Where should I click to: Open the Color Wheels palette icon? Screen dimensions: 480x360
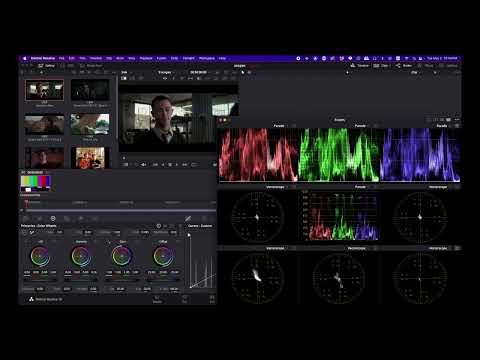53,218
